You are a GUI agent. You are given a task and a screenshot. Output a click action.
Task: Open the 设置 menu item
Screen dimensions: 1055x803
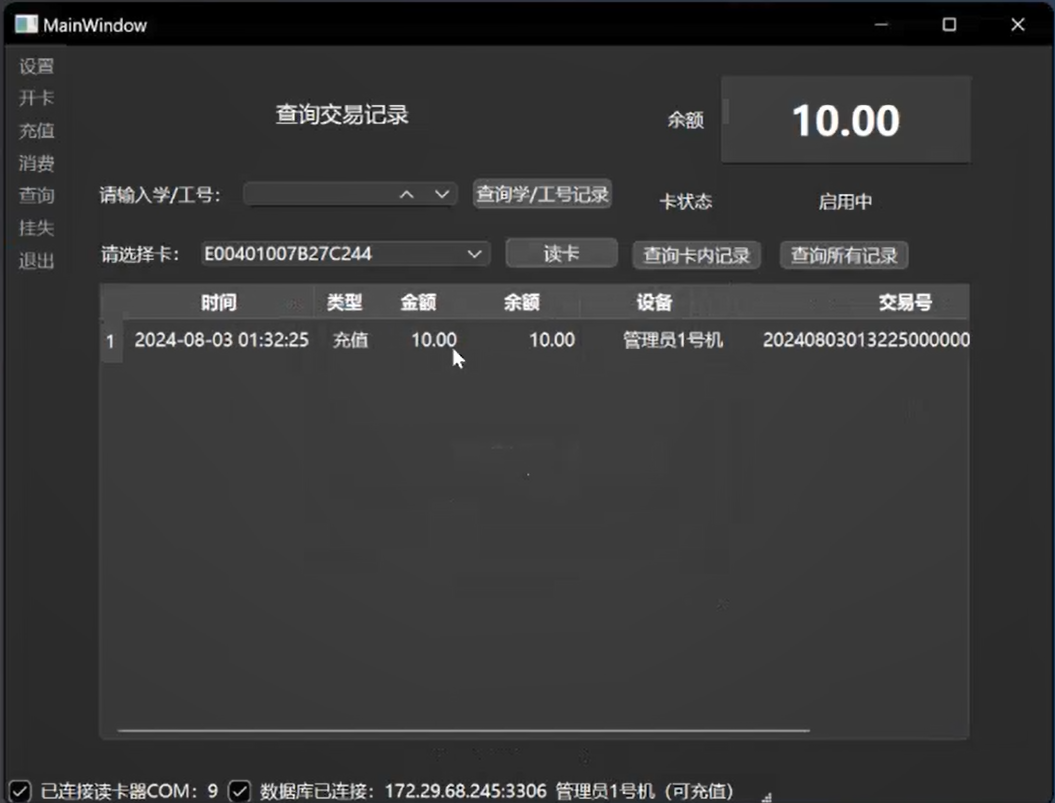coord(37,67)
